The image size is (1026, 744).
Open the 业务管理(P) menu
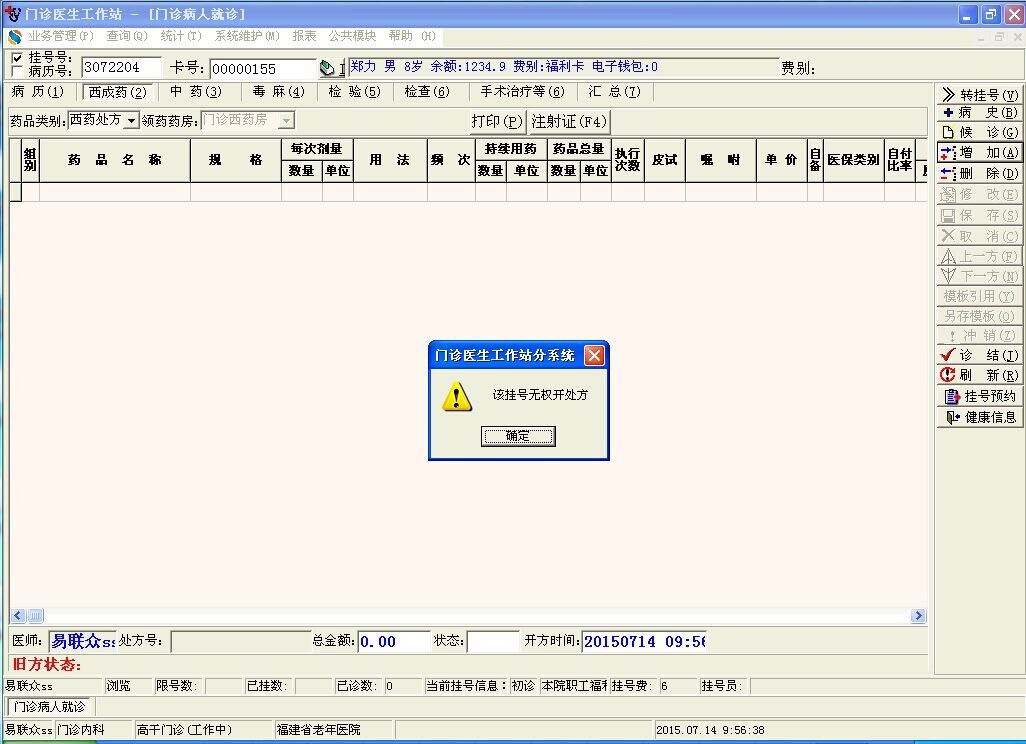pyautogui.click(x=61, y=36)
